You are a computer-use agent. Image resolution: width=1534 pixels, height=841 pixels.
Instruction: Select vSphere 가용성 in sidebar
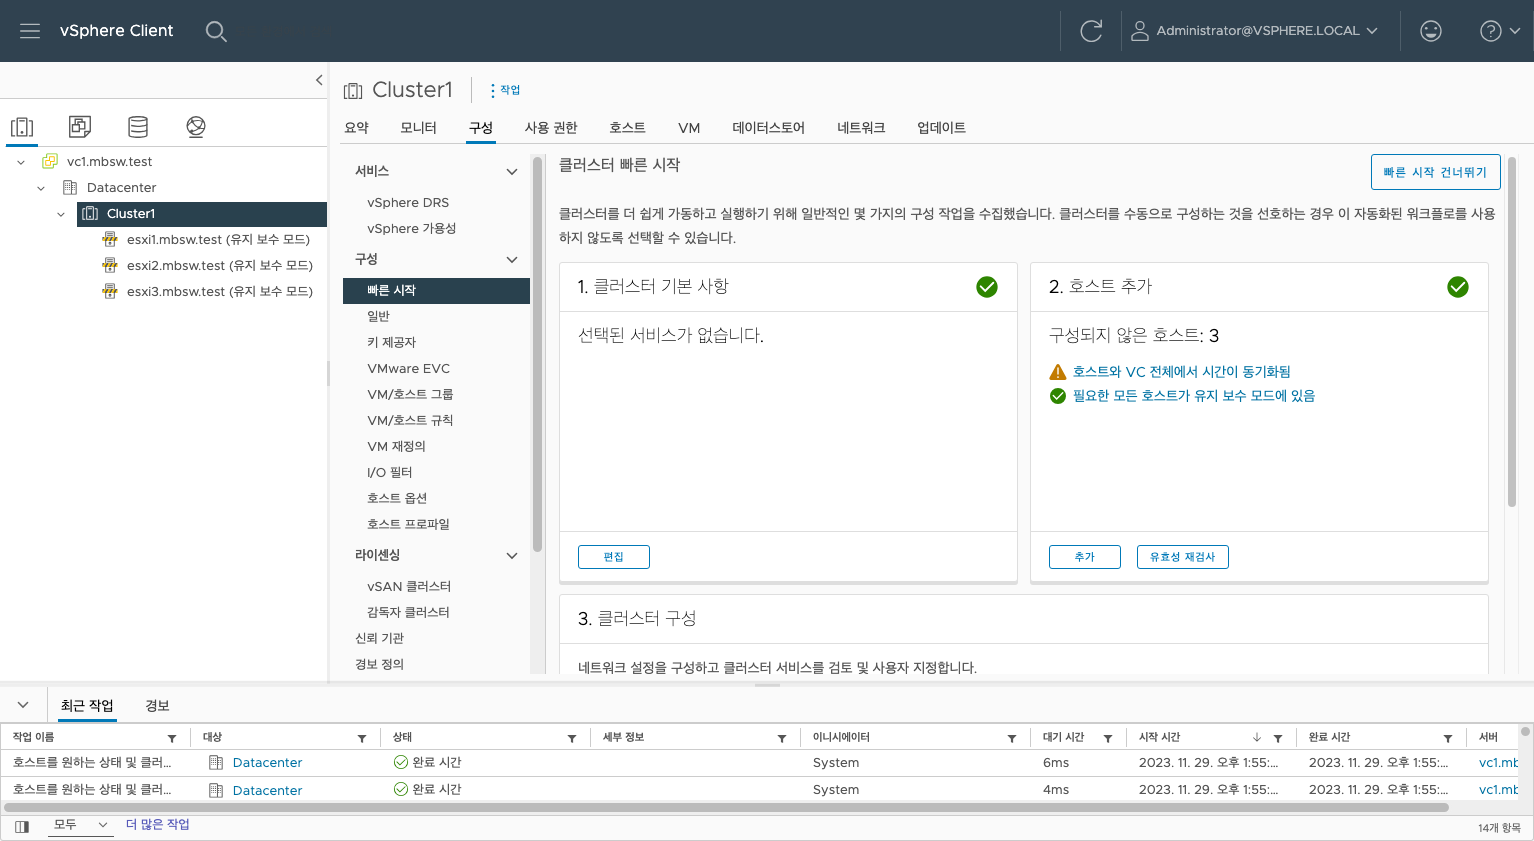(x=411, y=229)
